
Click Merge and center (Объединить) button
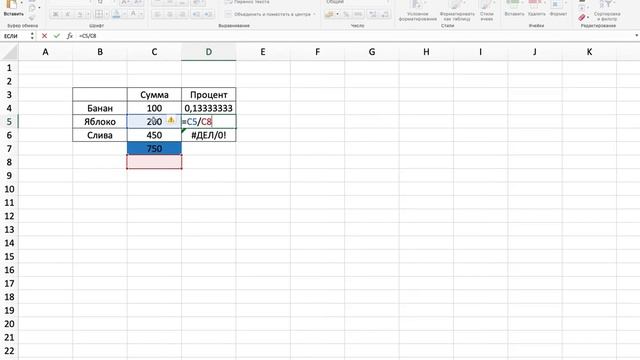point(267,14)
